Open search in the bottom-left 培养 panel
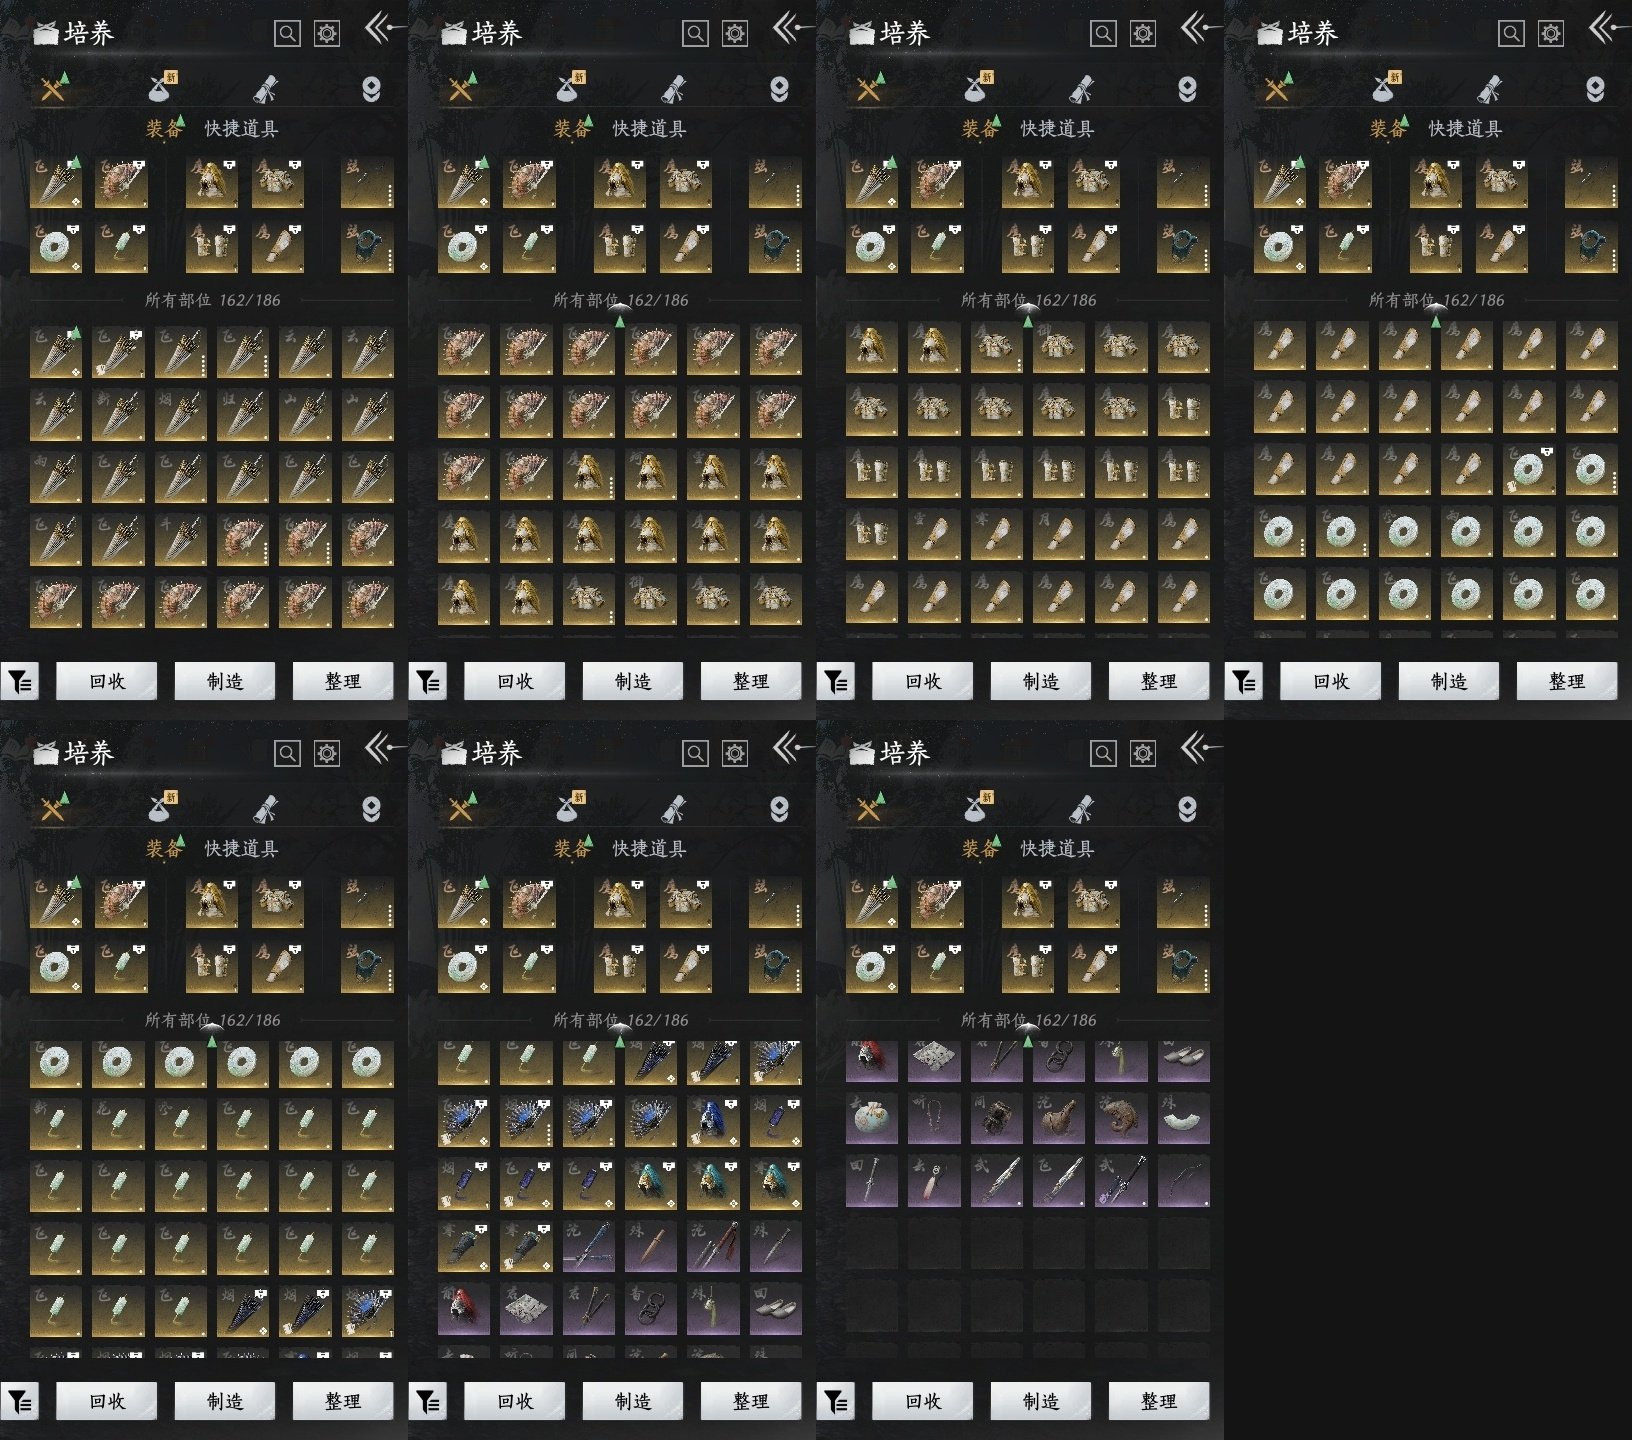1632x1440 pixels. [287, 754]
